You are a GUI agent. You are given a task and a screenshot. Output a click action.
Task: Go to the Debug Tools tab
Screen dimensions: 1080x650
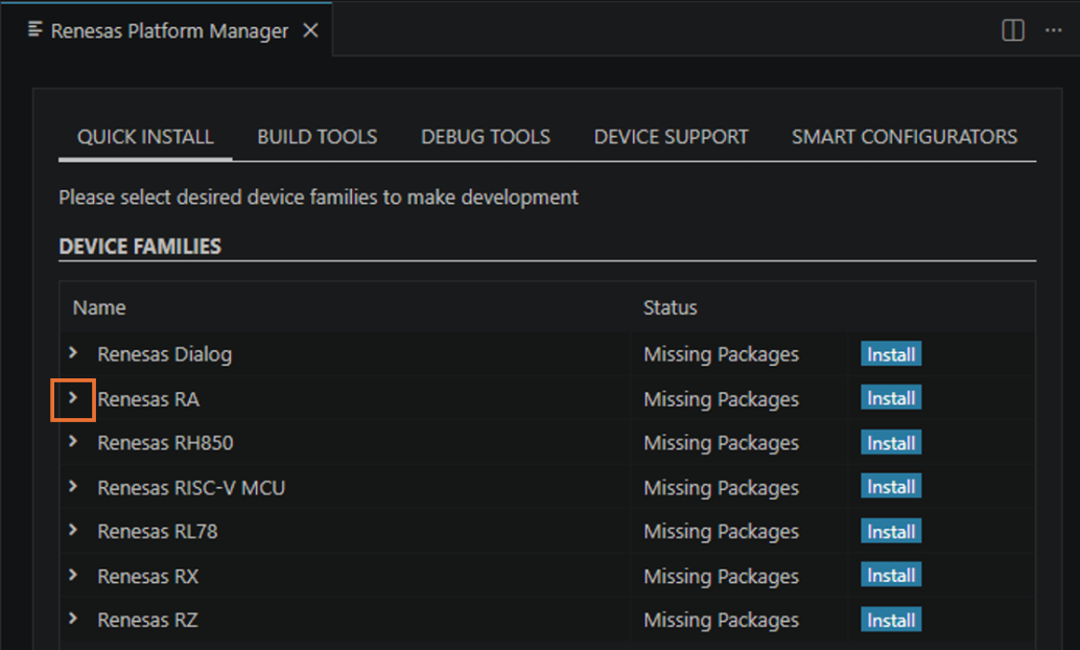[x=486, y=137]
